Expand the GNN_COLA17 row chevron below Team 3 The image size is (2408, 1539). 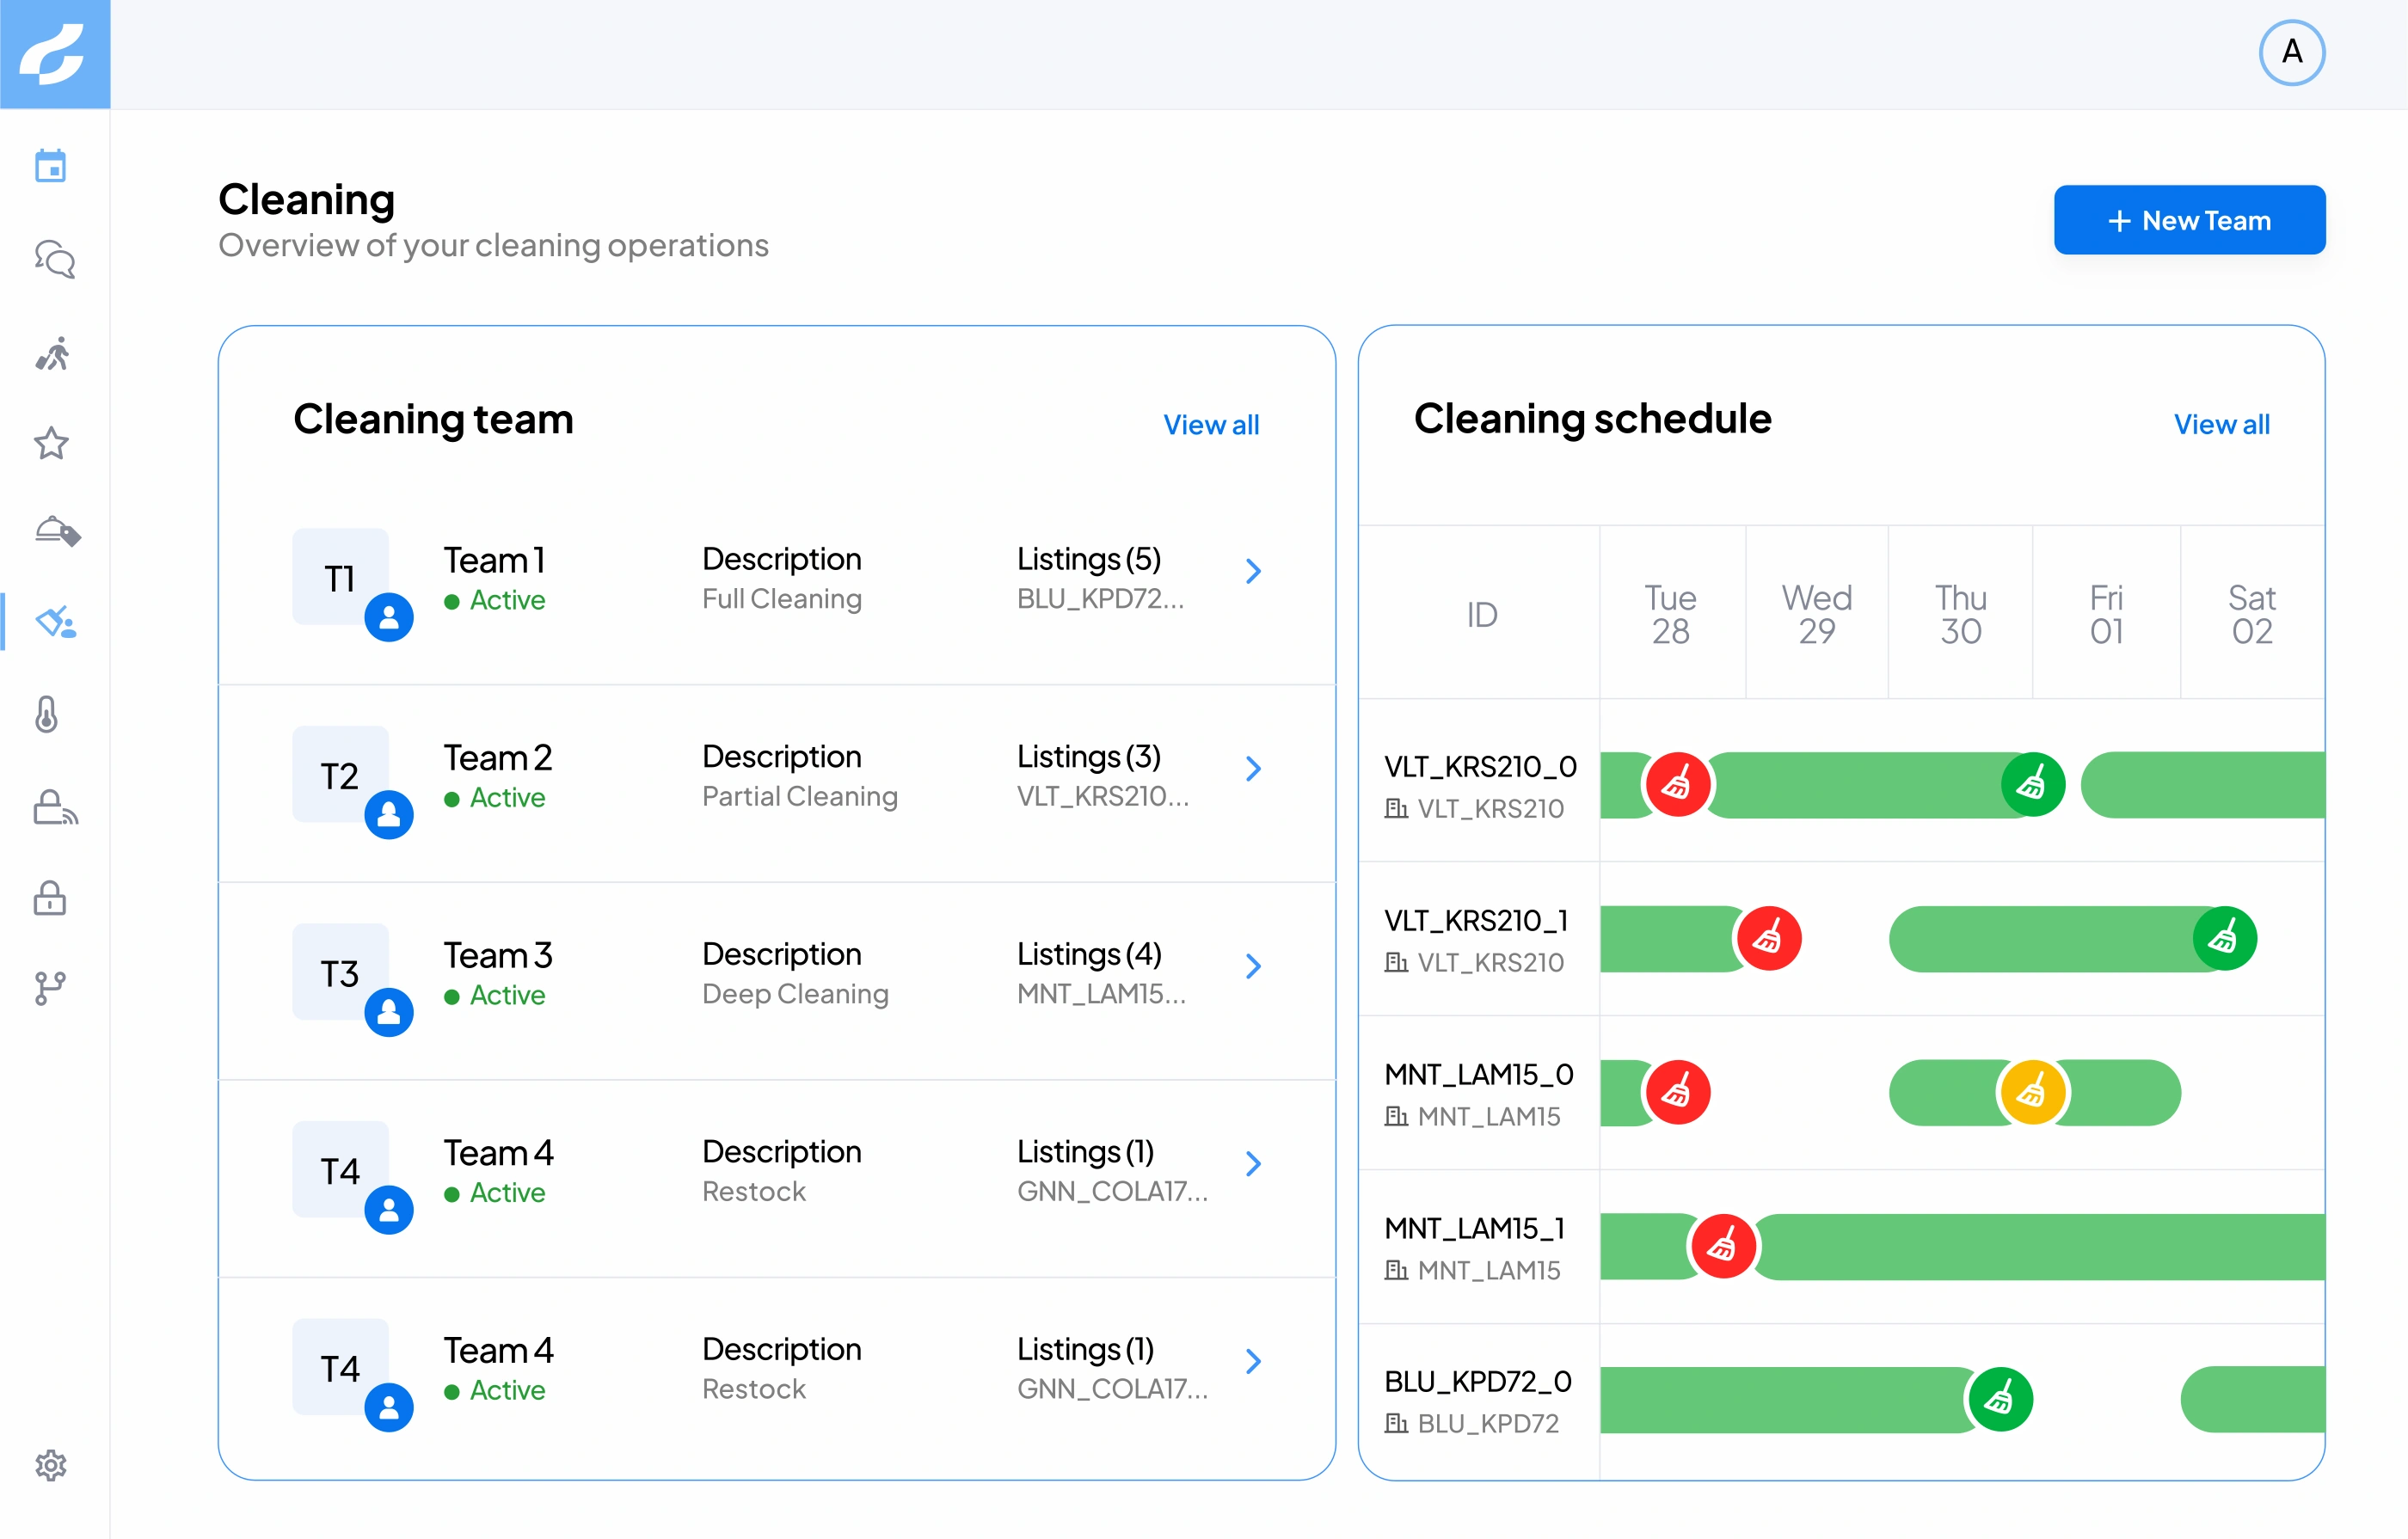[x=1253, y=1163]
